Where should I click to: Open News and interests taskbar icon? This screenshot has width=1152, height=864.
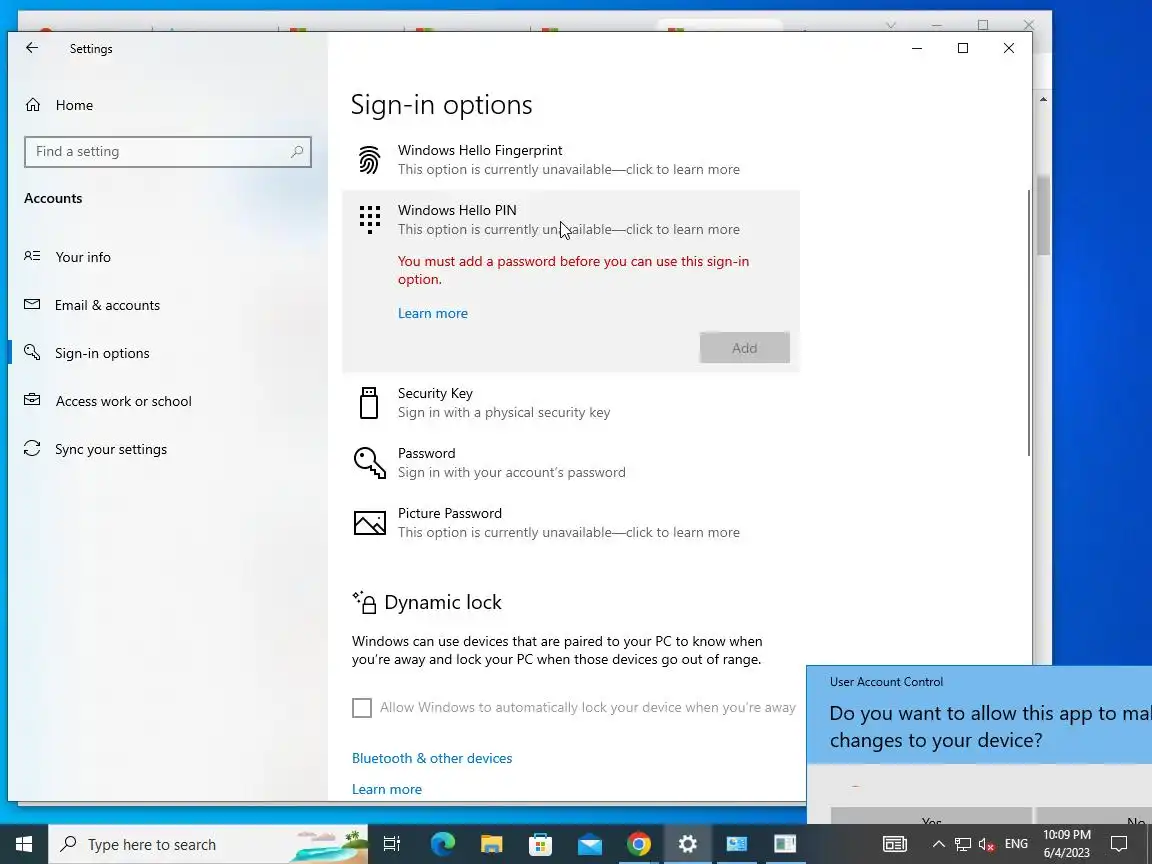pyautogui.click(x=895, y=844)
